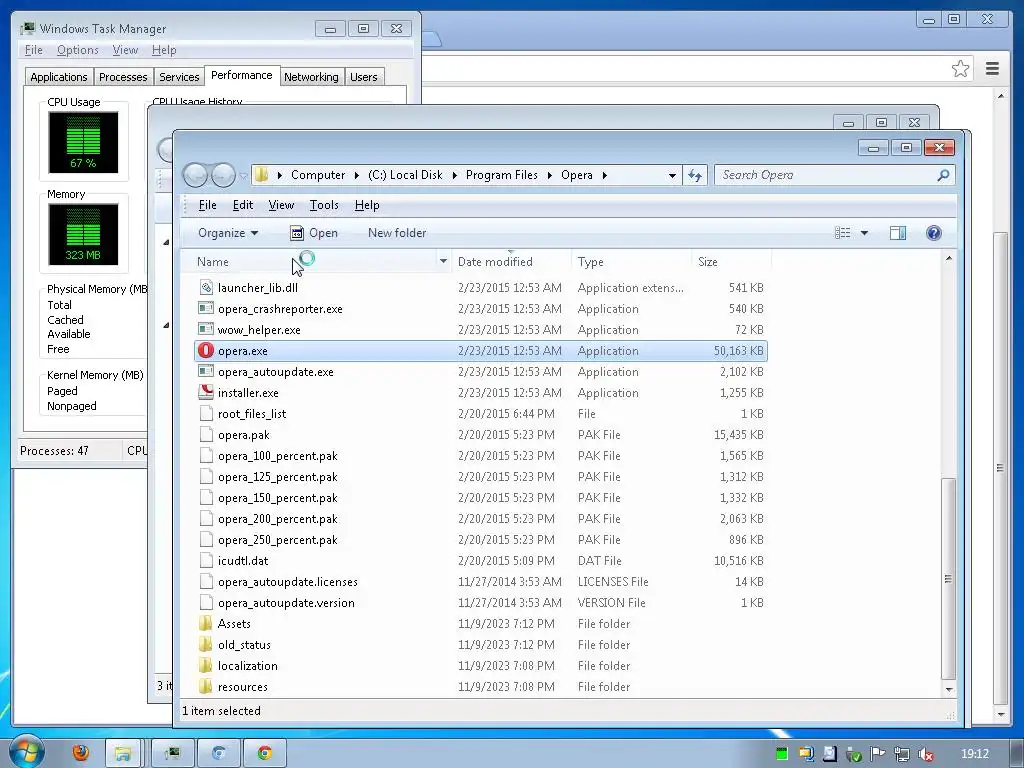Open Name column filter dropdown arrow
The image size is (1024, 768).
pyautogui.click(x=443, y=262)
